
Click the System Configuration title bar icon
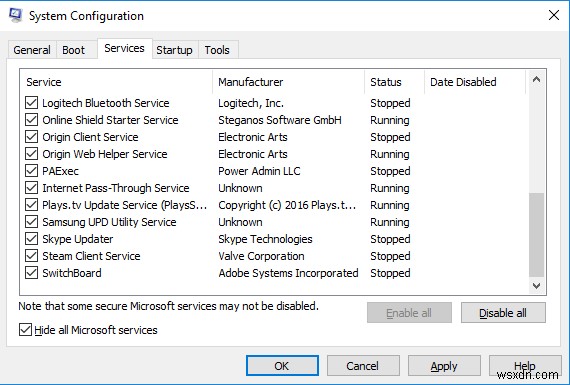(15, 15)
